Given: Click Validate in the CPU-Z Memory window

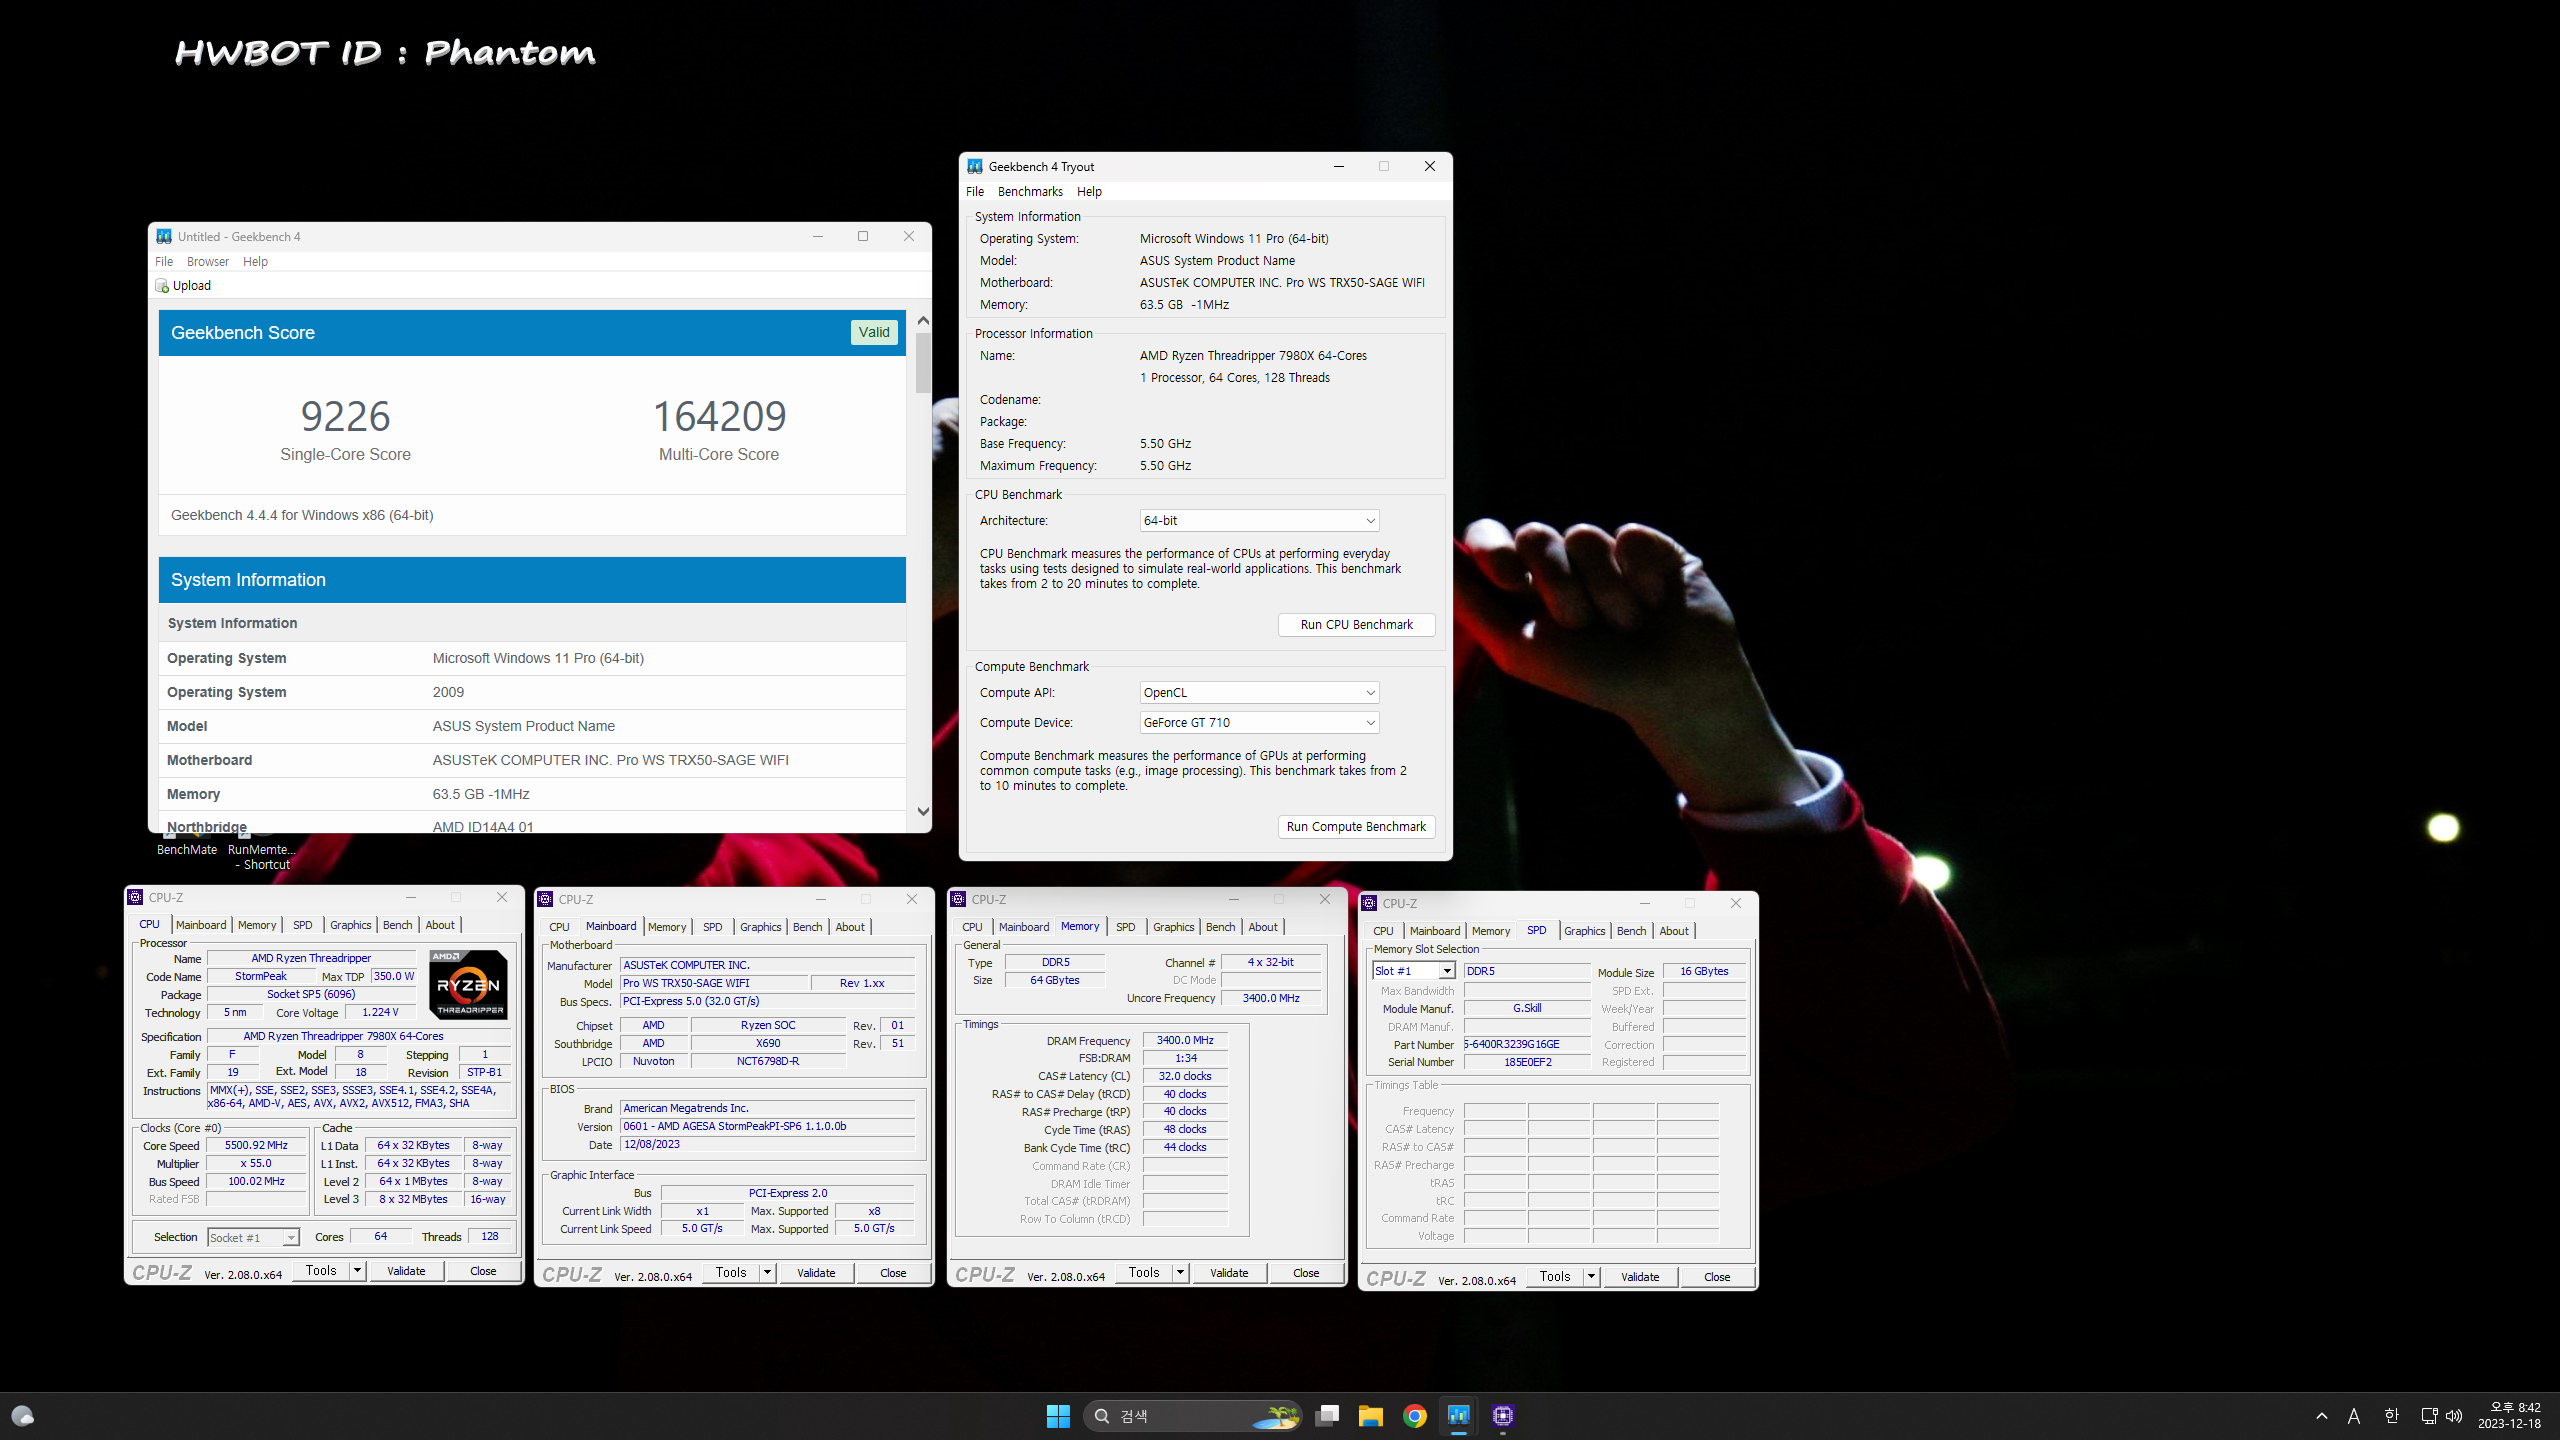Looking at the screenshot, I should 1229,1273.
